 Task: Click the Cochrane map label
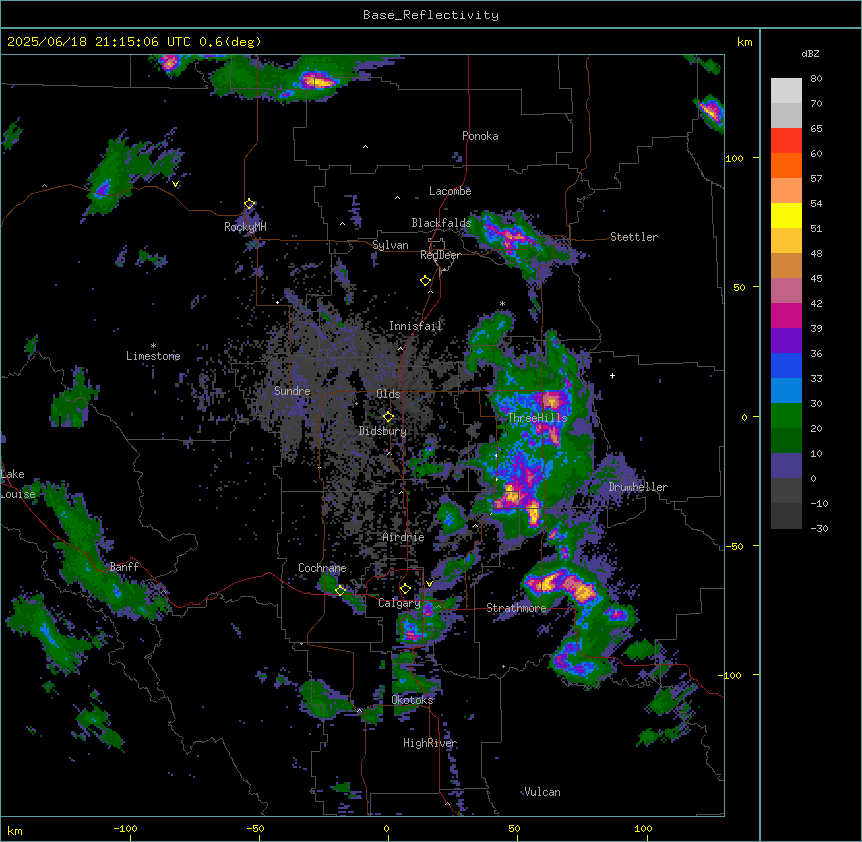point(322,568)
